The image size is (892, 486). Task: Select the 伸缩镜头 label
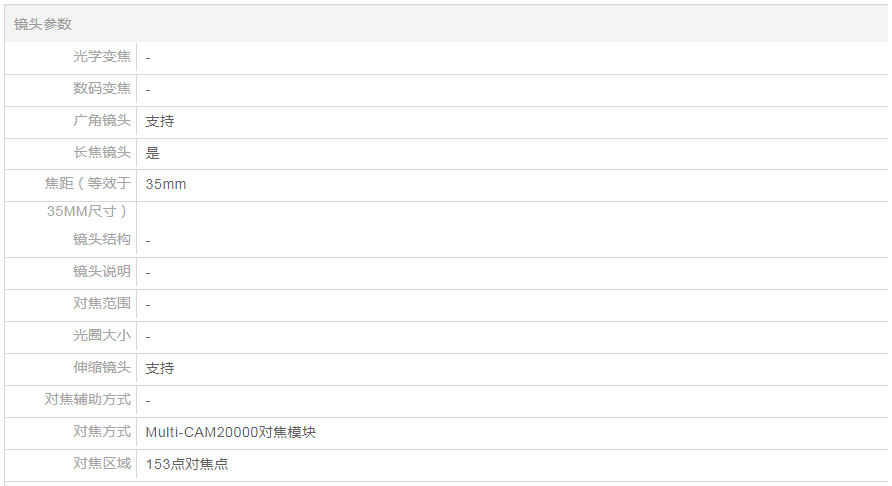pyautogui.click(x=101, y=368)
